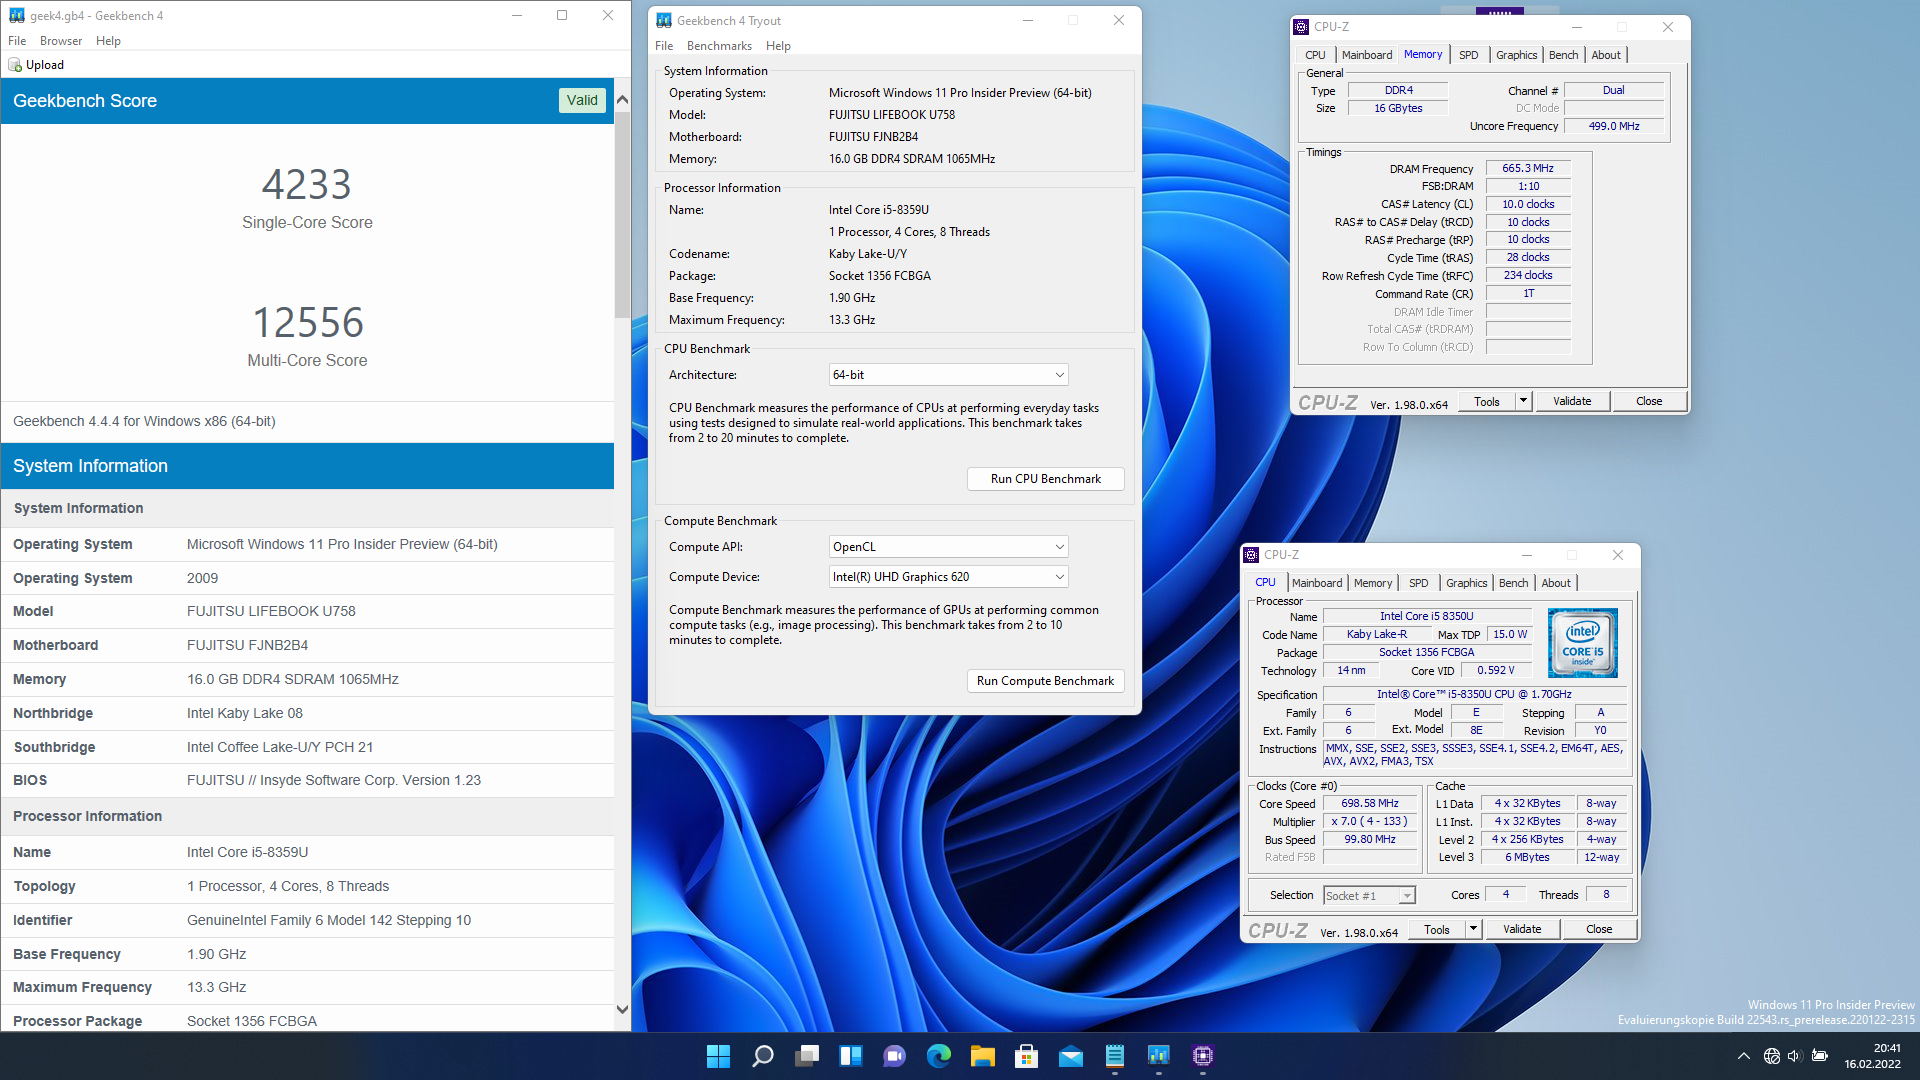This screenshot has width=1920, height=1080.
Task: Click the Valid badge on Geekbench Score
Action: click(x=582, y=100)
